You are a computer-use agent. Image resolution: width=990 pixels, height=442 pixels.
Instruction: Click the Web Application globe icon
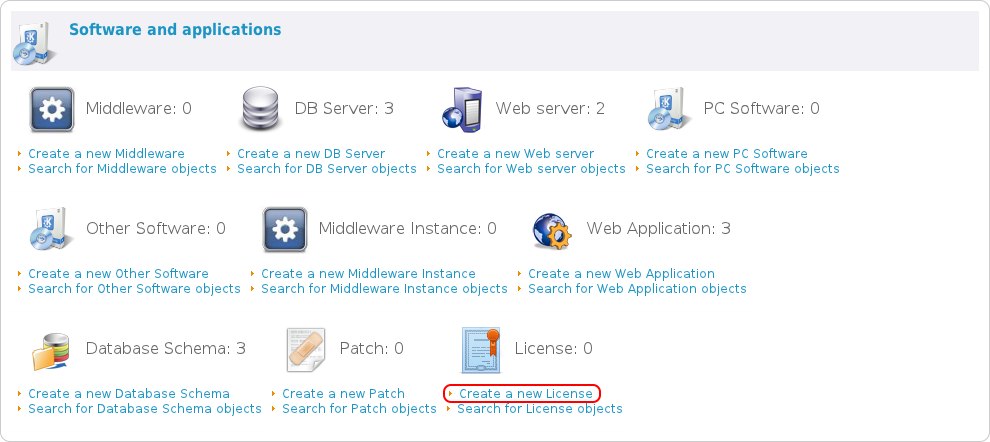[552, 230]
